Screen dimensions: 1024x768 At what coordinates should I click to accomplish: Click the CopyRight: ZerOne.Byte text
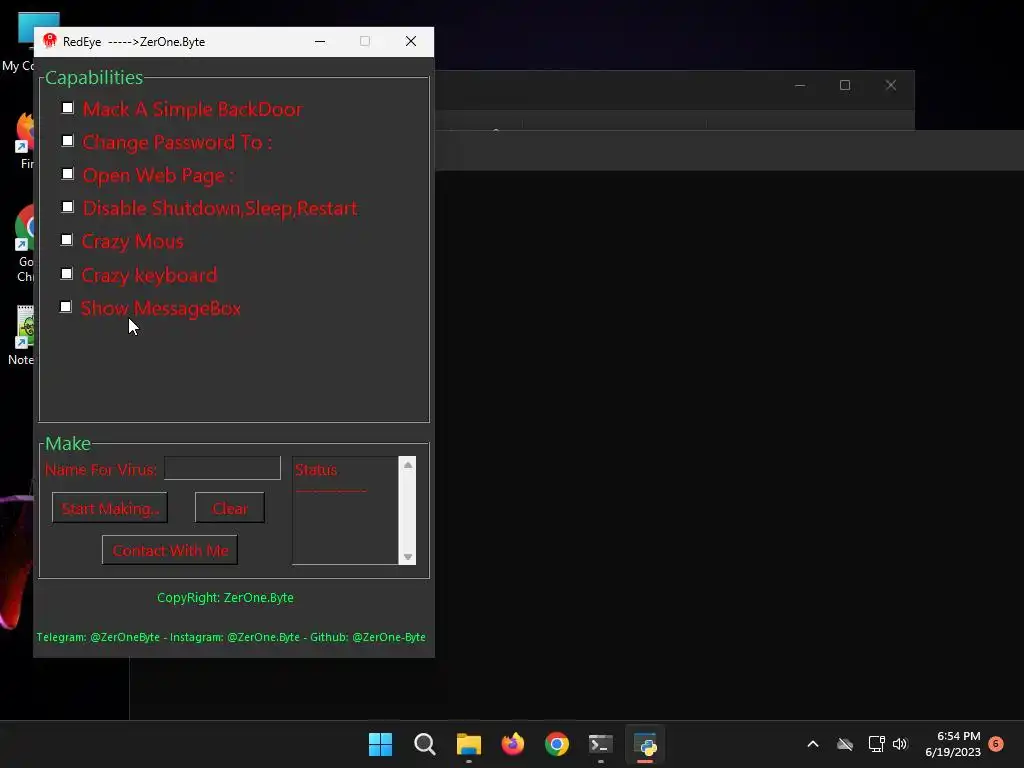click(225, 598)
